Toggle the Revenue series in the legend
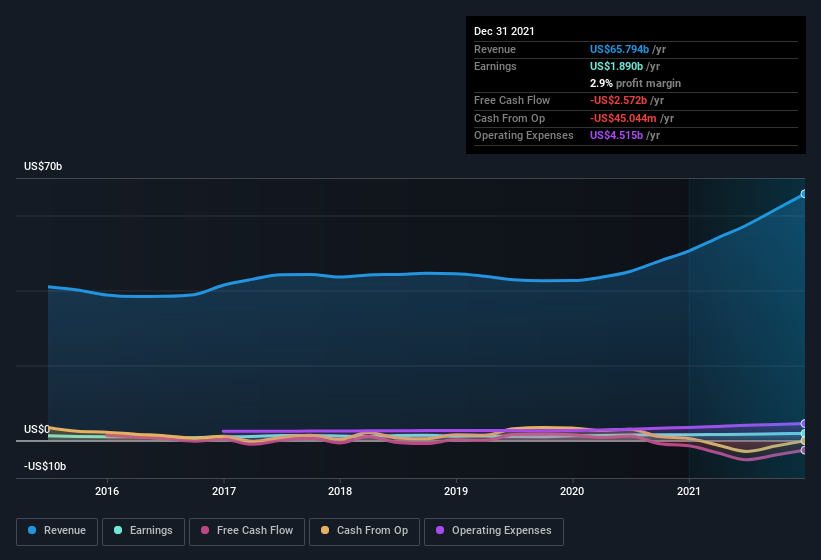 pyautogui.click(x=57, y=531)
